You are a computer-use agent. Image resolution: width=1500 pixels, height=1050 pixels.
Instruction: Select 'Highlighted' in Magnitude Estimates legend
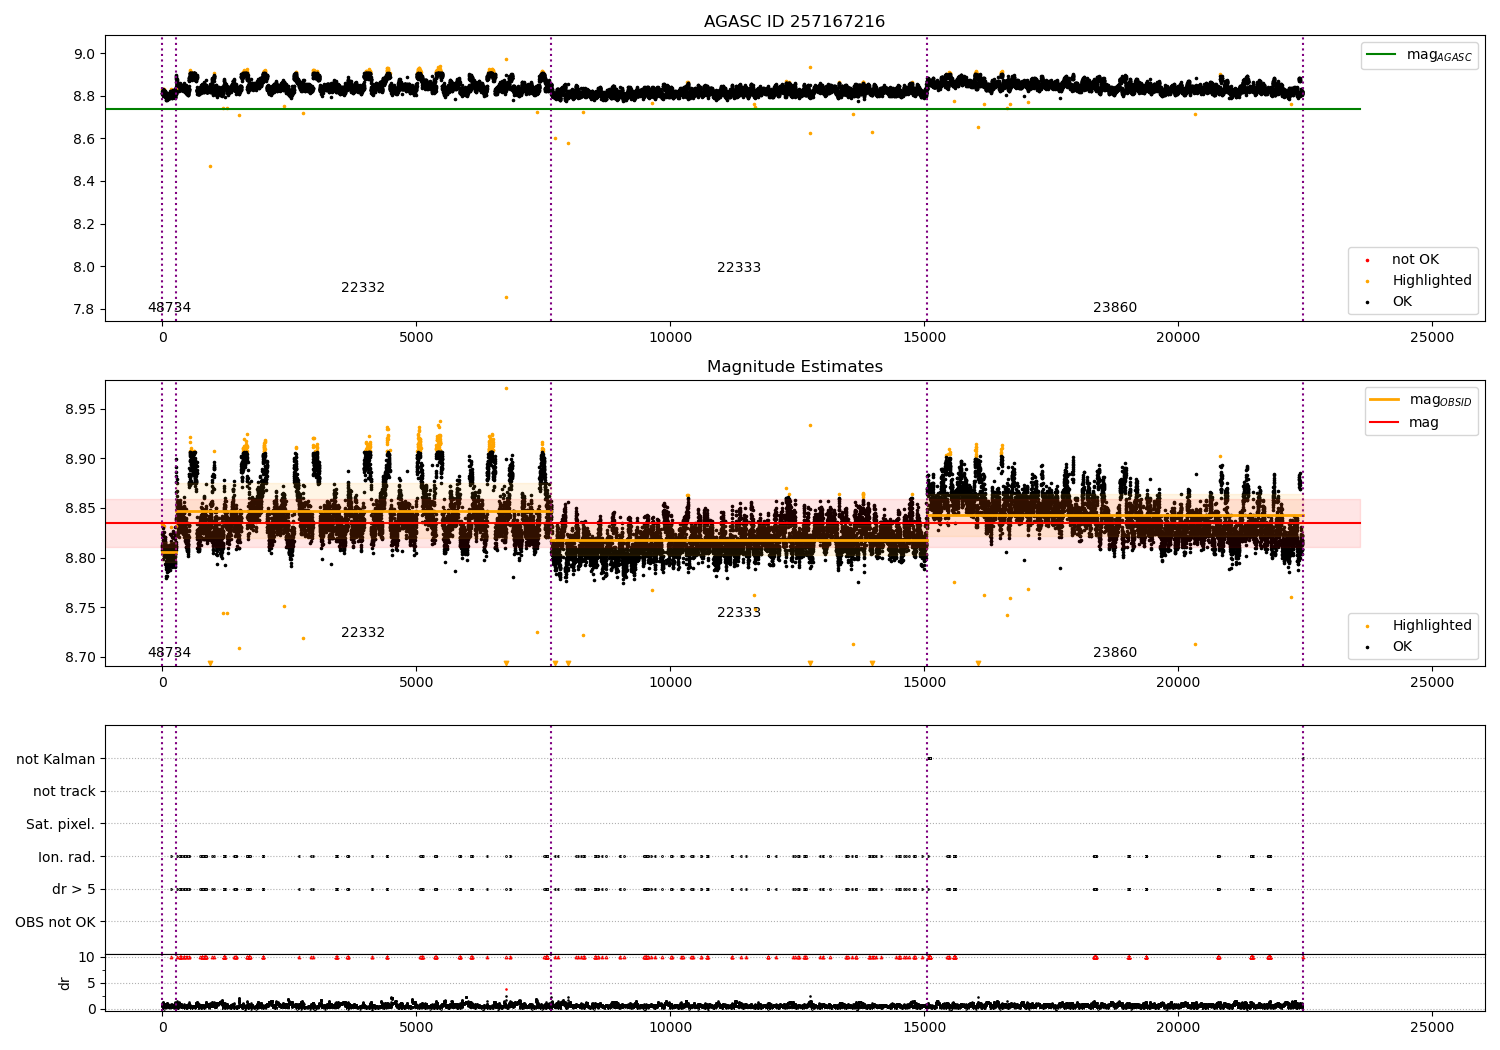point(1432,626)
